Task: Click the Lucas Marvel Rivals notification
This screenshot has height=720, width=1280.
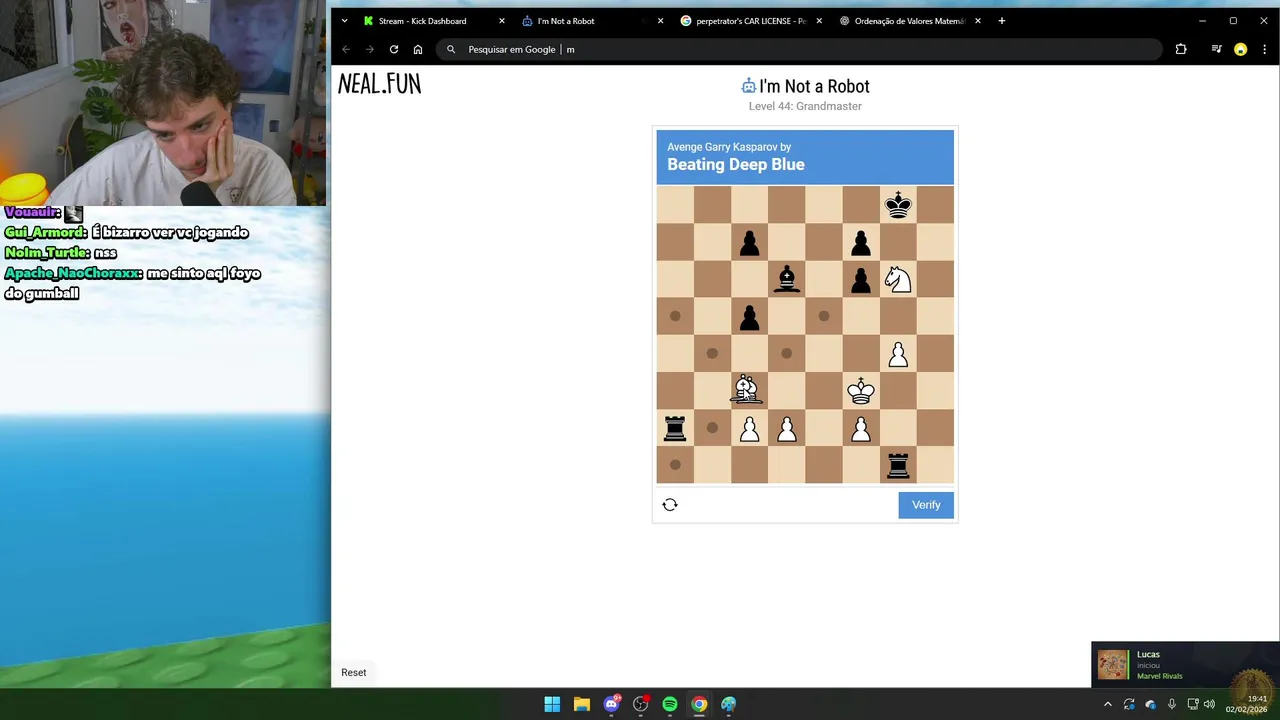Action: 1185,665
